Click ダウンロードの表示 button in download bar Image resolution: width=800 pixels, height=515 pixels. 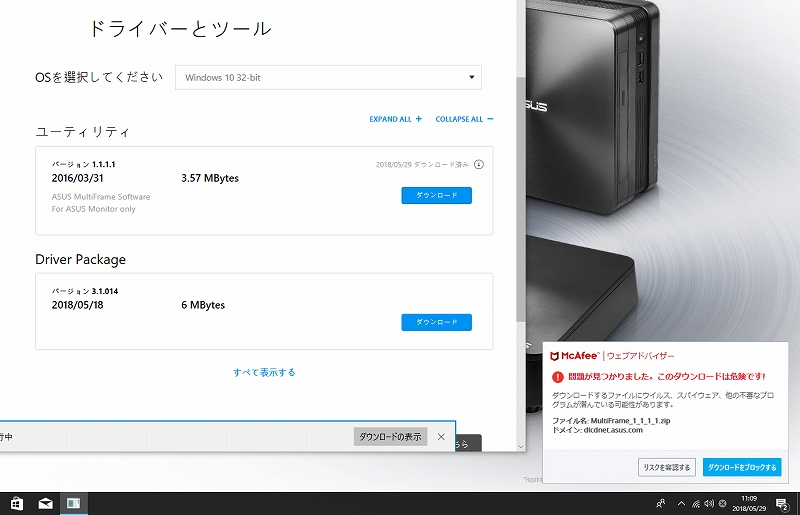[390, 437]
